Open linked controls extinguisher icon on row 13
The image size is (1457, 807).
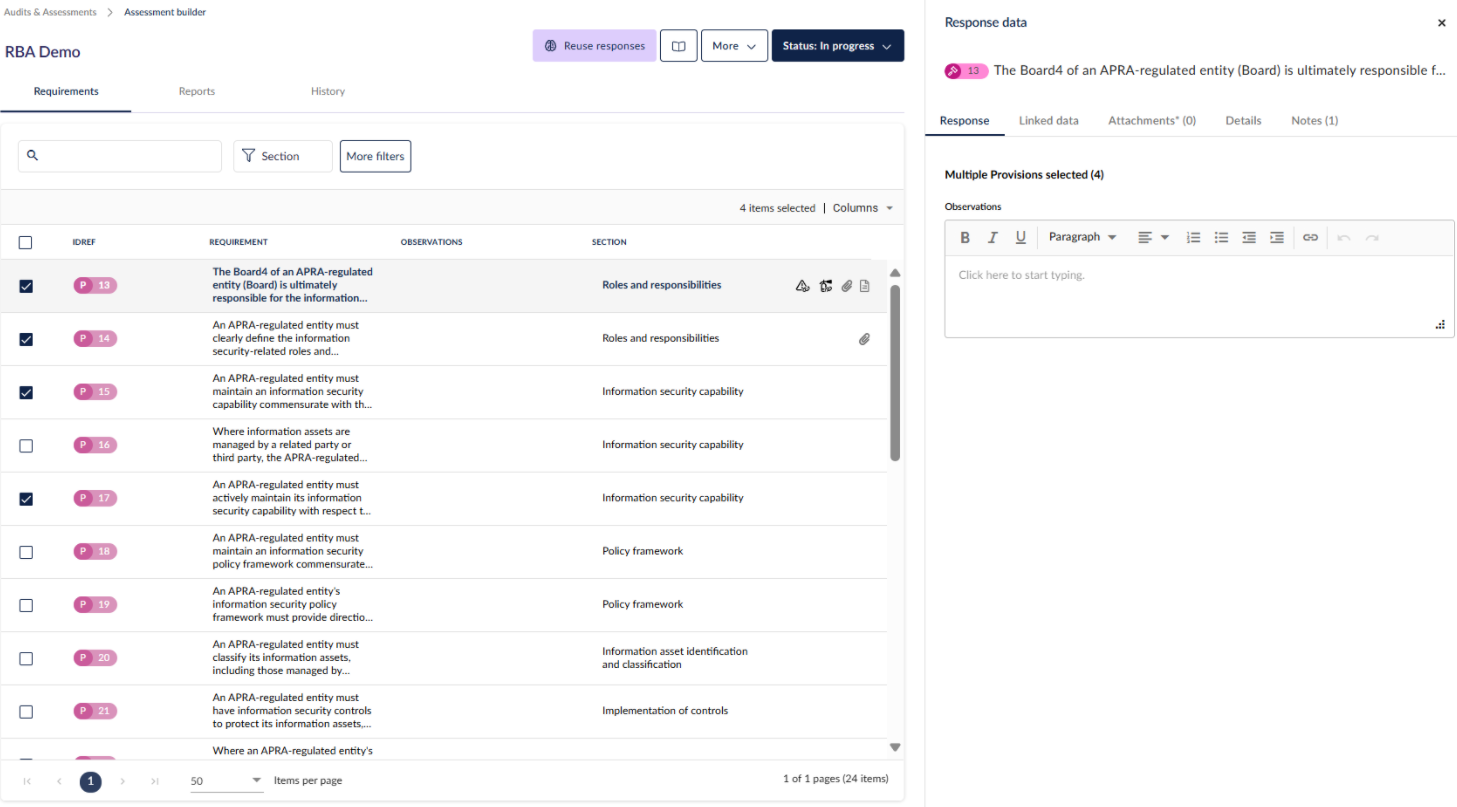(x=826, y=286)
